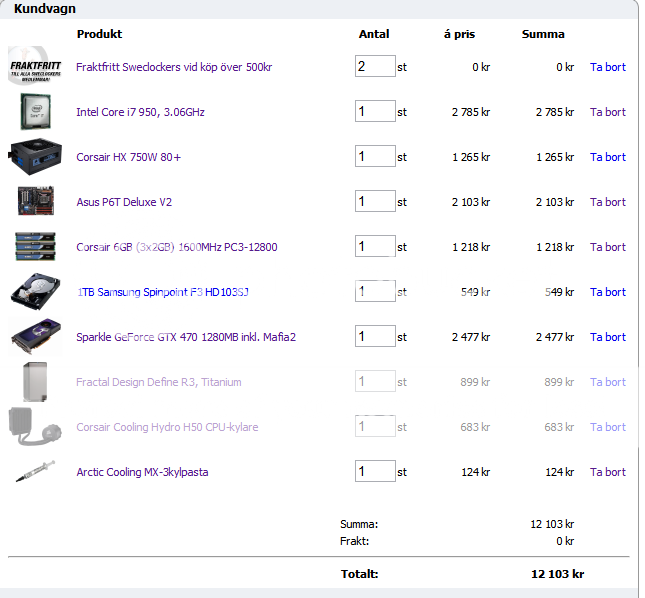Viewport: 645px width, 598px height.
Task: Click the Sparkle GeForce graphics card image
Action: pos(35,337)
